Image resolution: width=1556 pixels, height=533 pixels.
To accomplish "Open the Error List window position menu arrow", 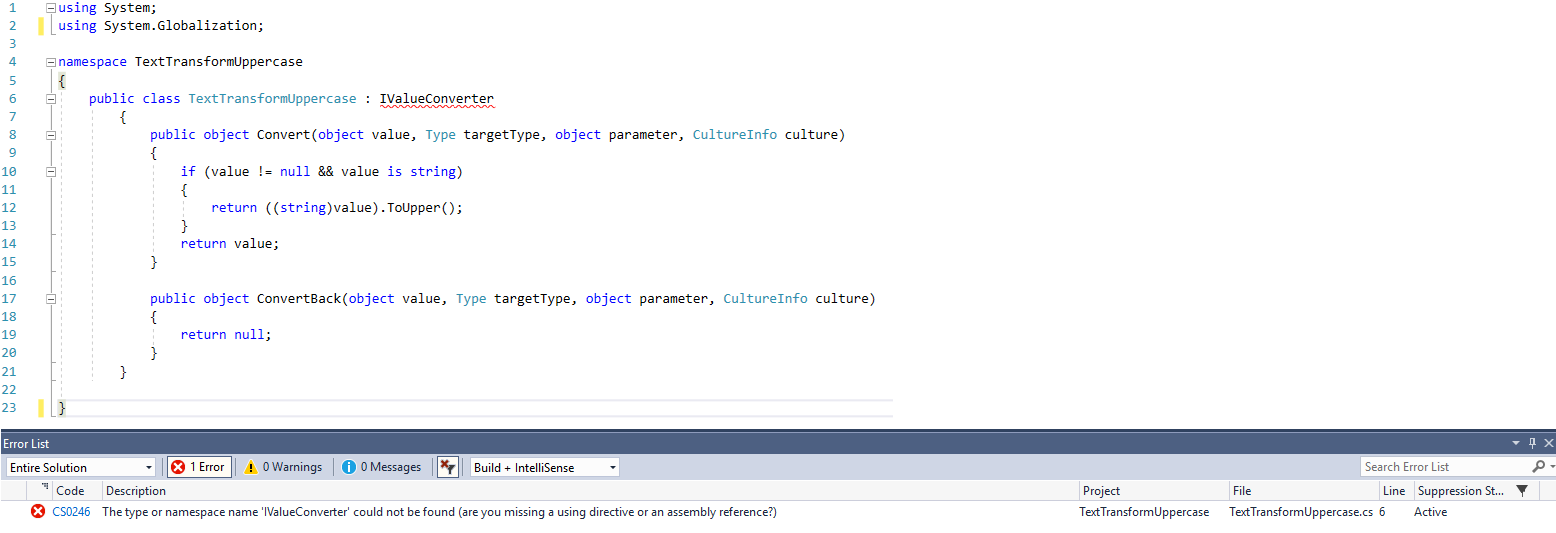I will pos(1515,443).
